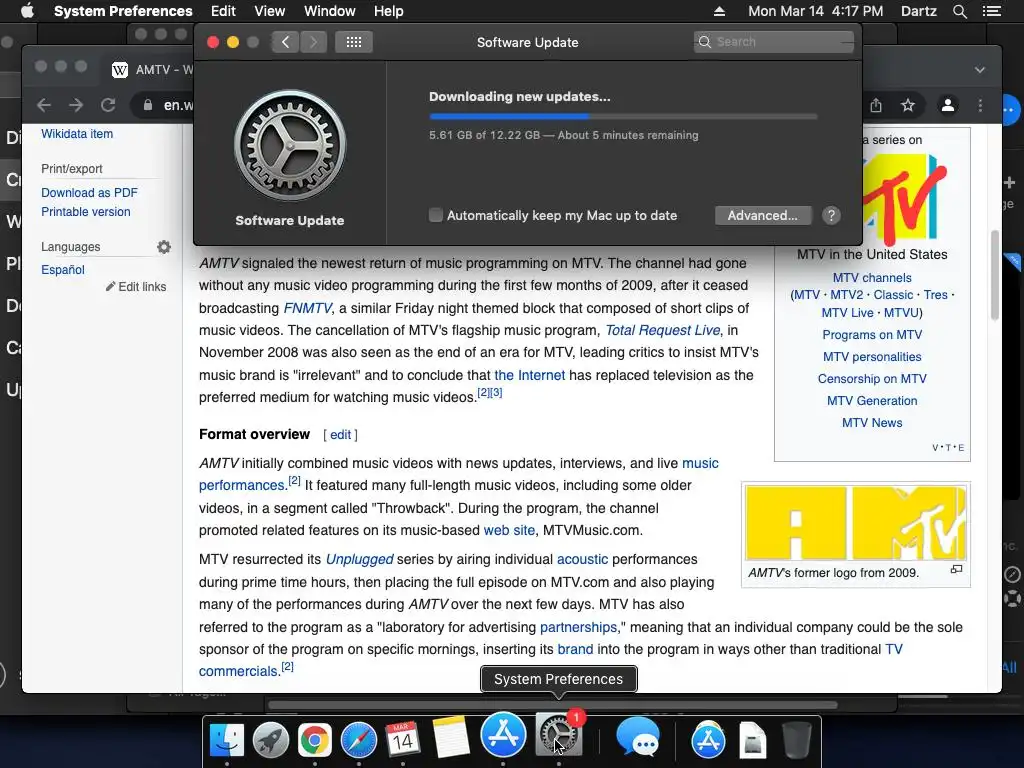The height and width of the screenshot is (768, 1024).
Task: Click the eject icon in the menu bar
Action: coord(719,11)
